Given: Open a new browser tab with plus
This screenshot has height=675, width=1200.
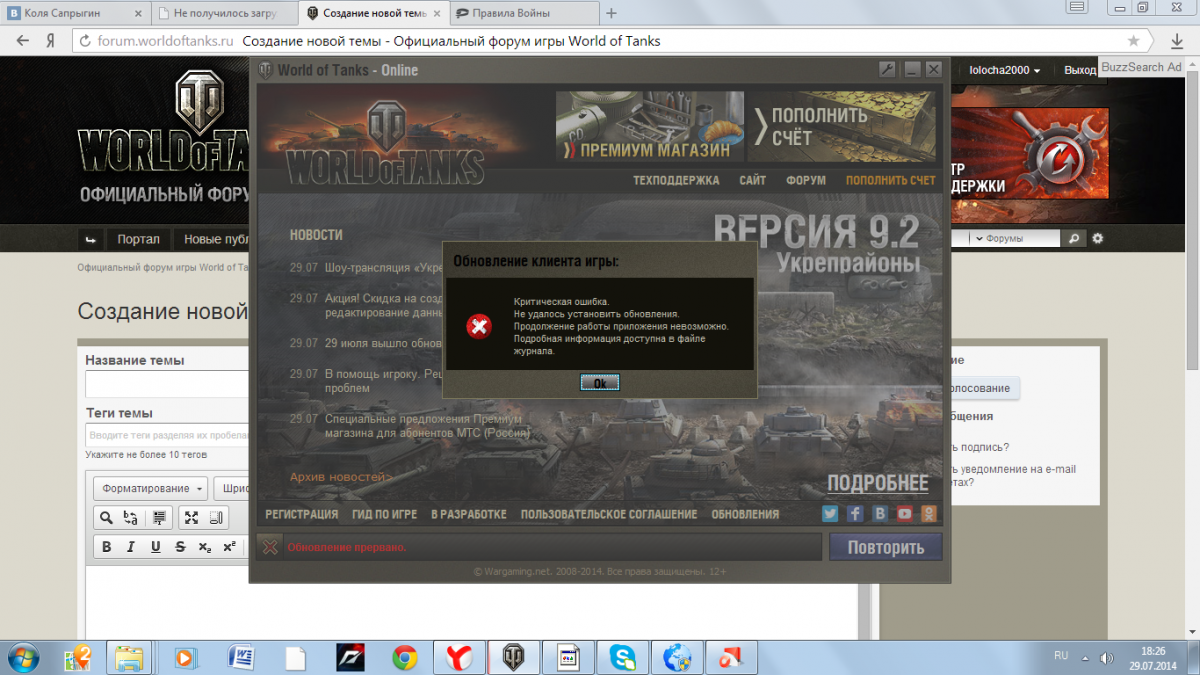Looking at the screenshot, I should click(612, 13).
